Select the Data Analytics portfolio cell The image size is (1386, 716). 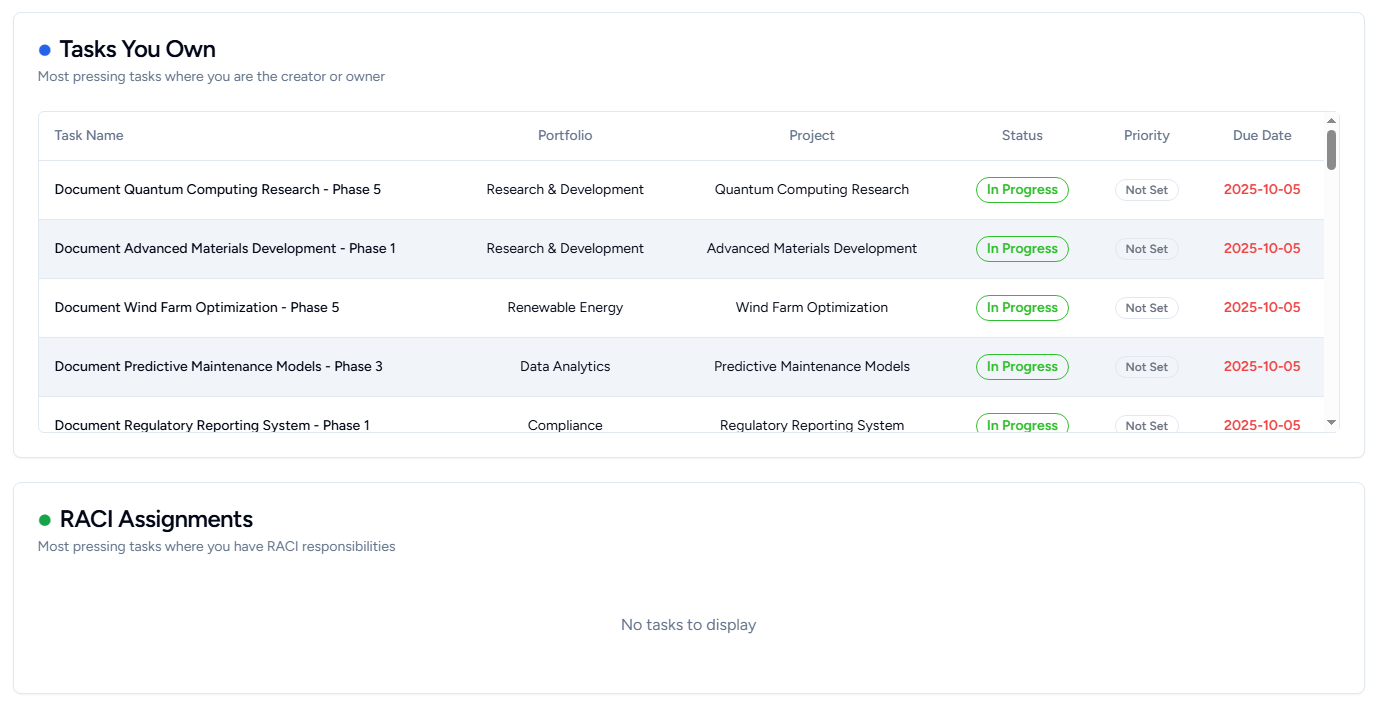[x=565, y=367]
